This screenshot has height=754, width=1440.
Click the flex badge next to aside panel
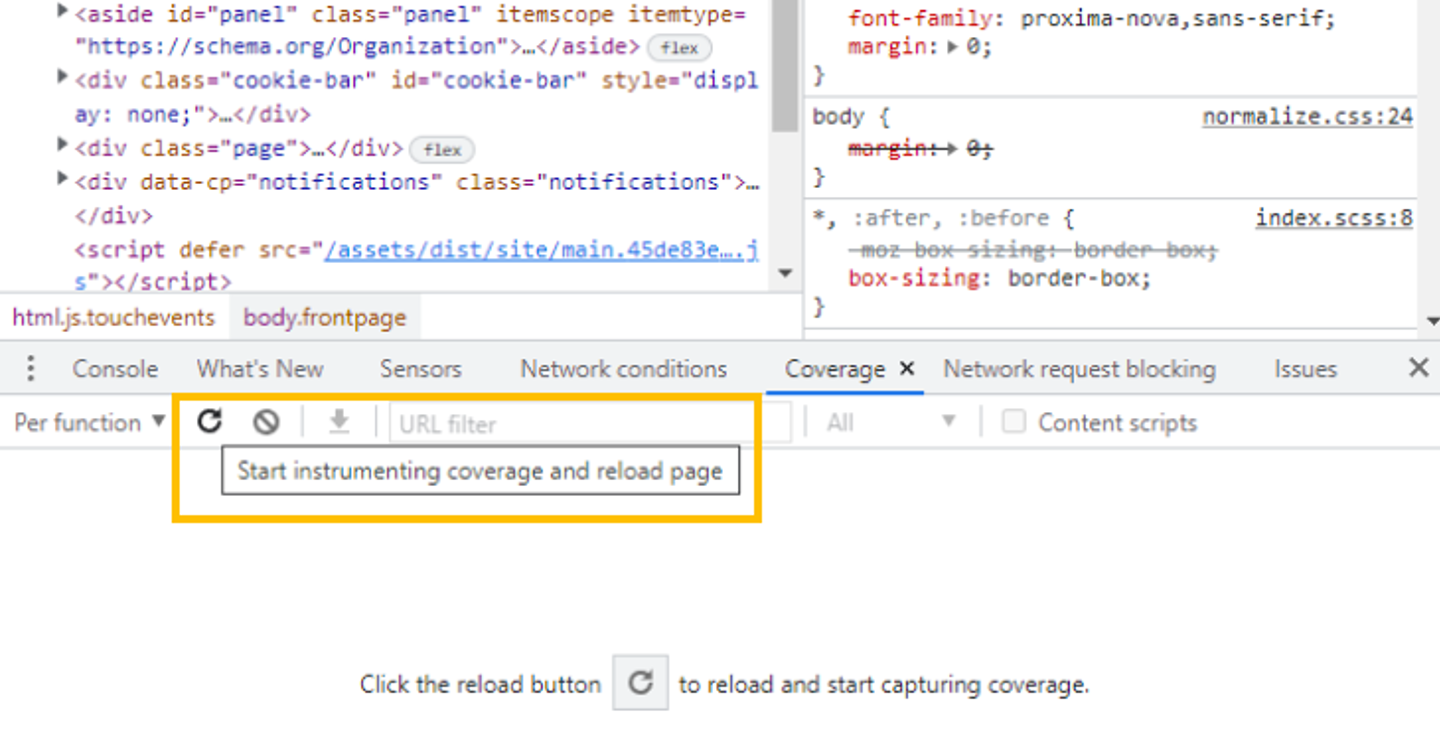coord(679,47)
